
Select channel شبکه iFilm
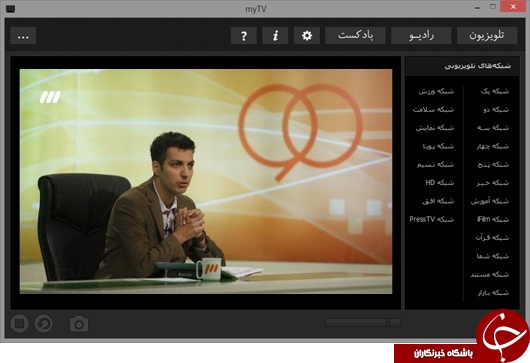point(493,219)
